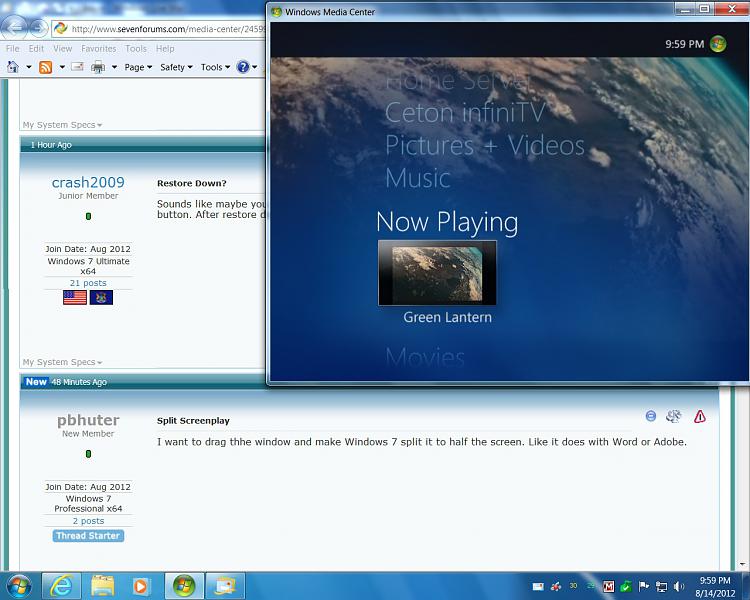Click the blue circle icon in pbhuter's post
Image resolution: width=750 pixels, height=600 pixels.
[x=651, y=416]
